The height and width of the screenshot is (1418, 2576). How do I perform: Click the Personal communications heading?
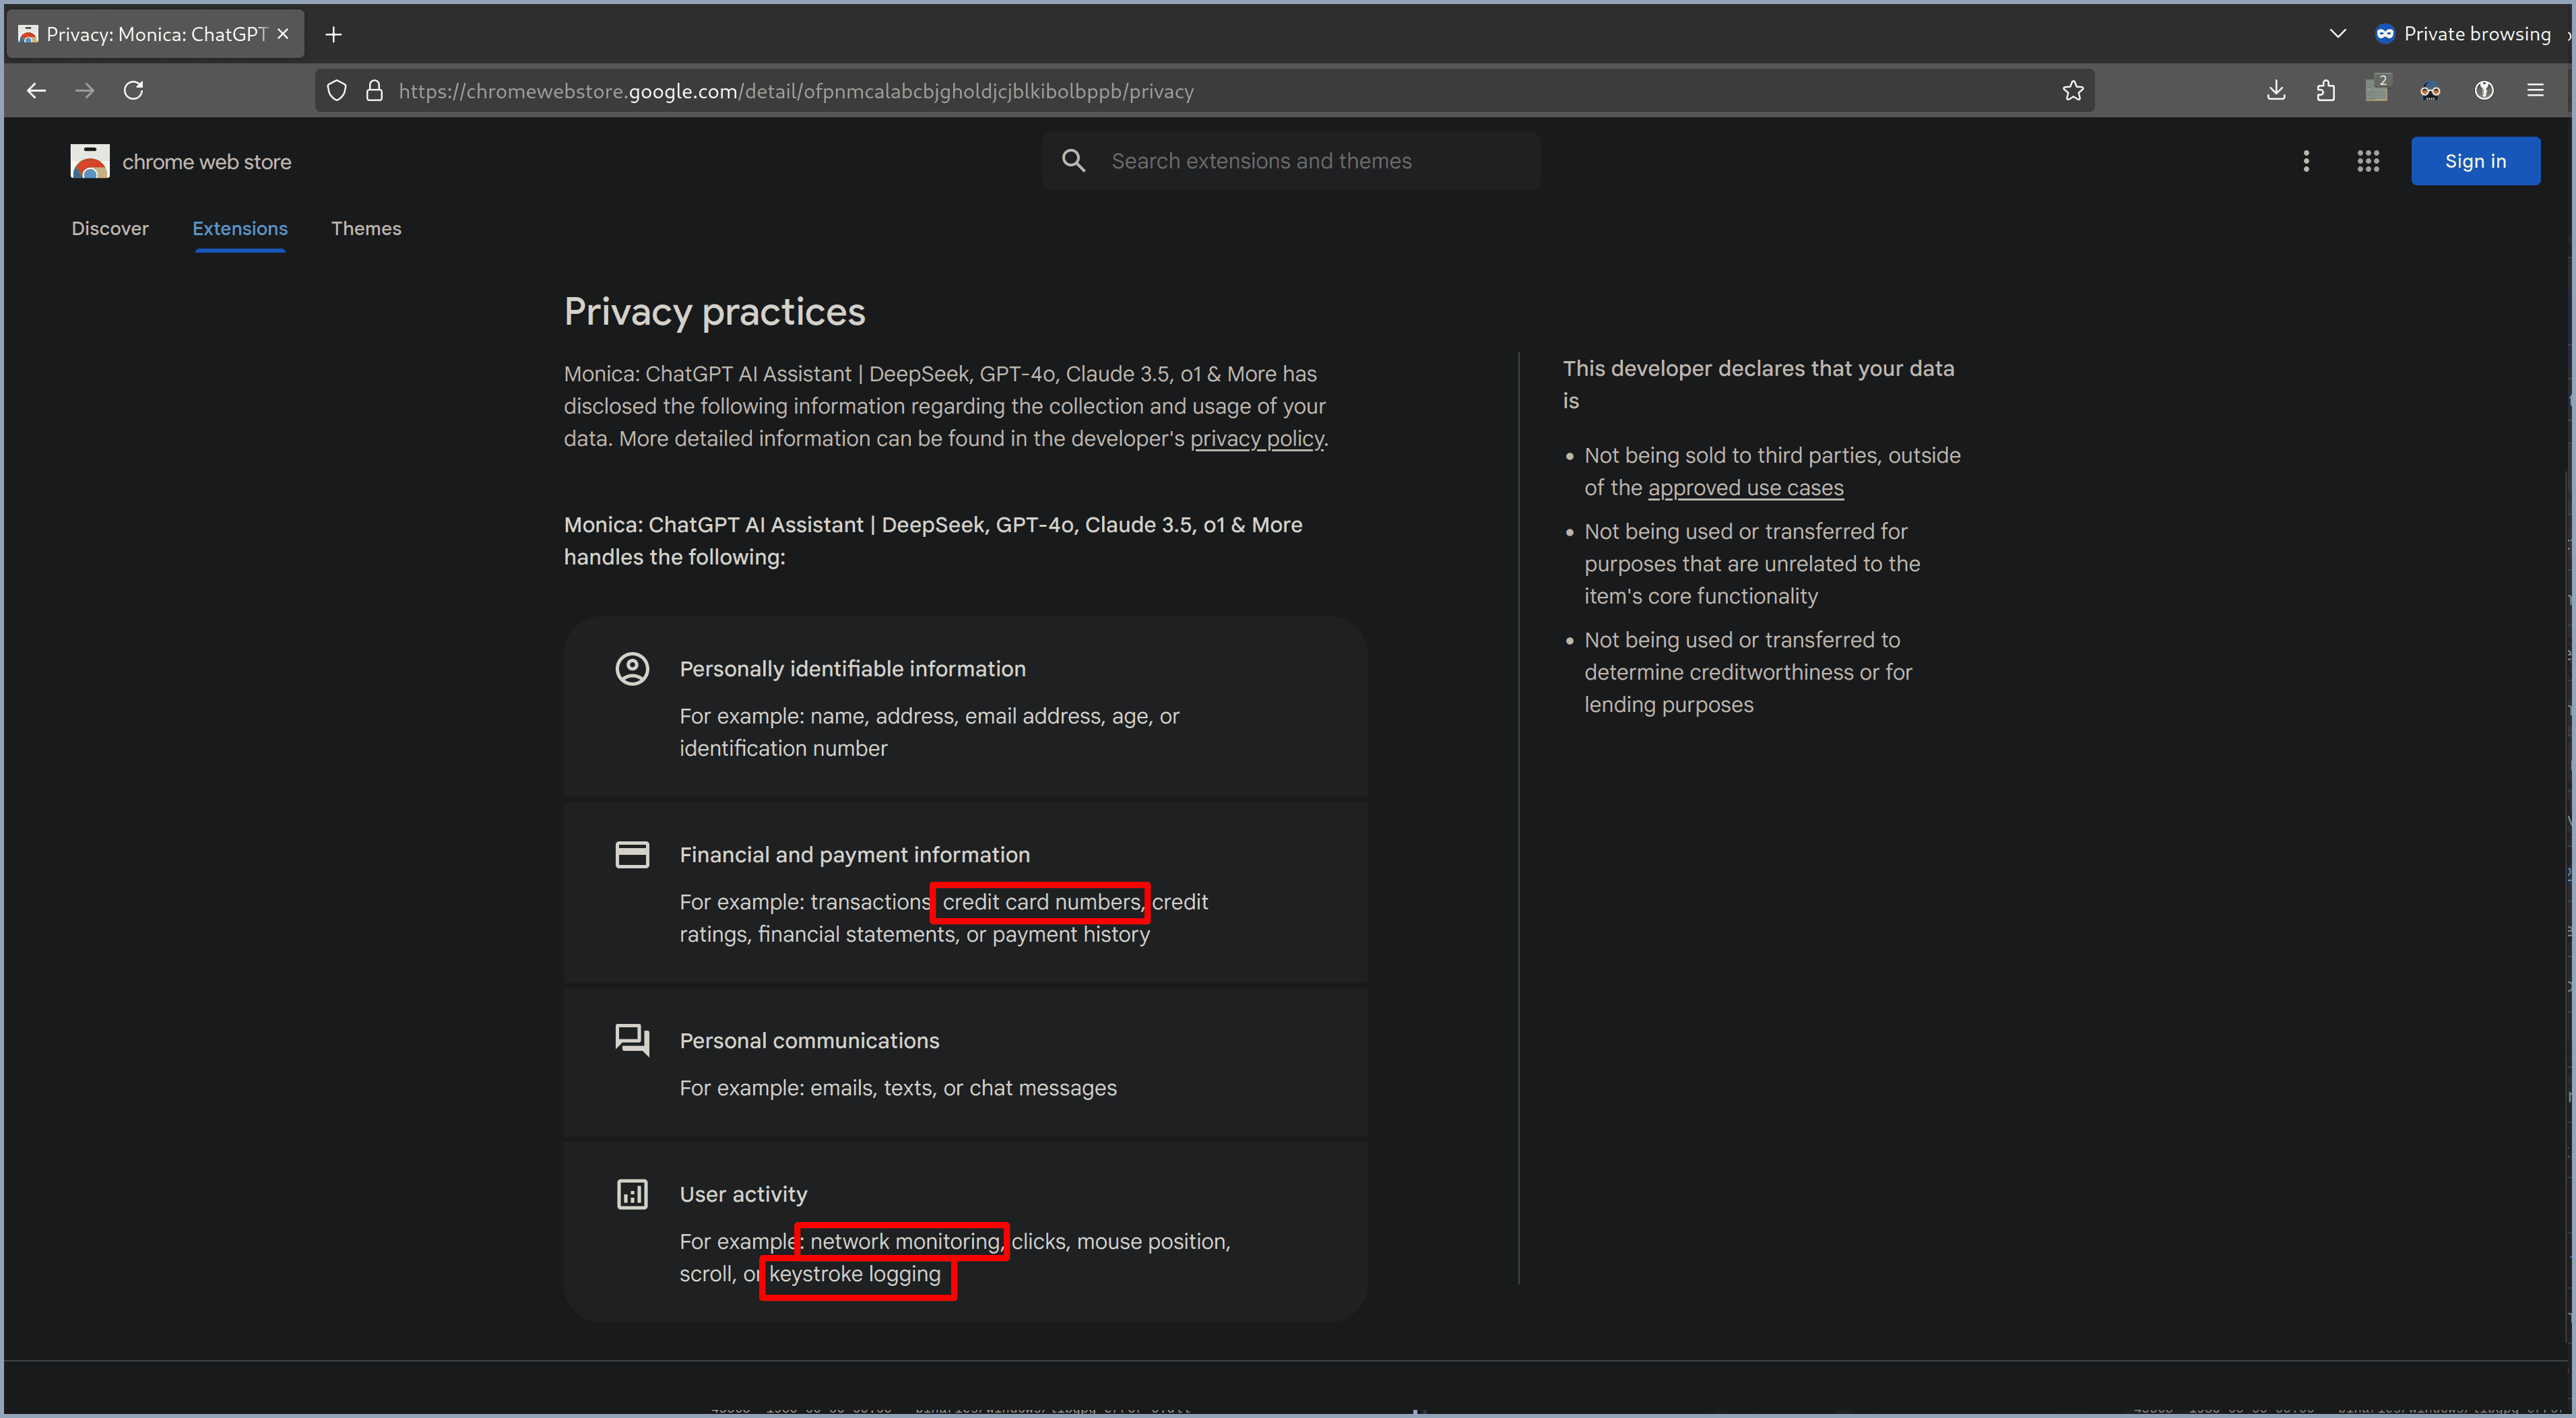tap(810, 1041)
